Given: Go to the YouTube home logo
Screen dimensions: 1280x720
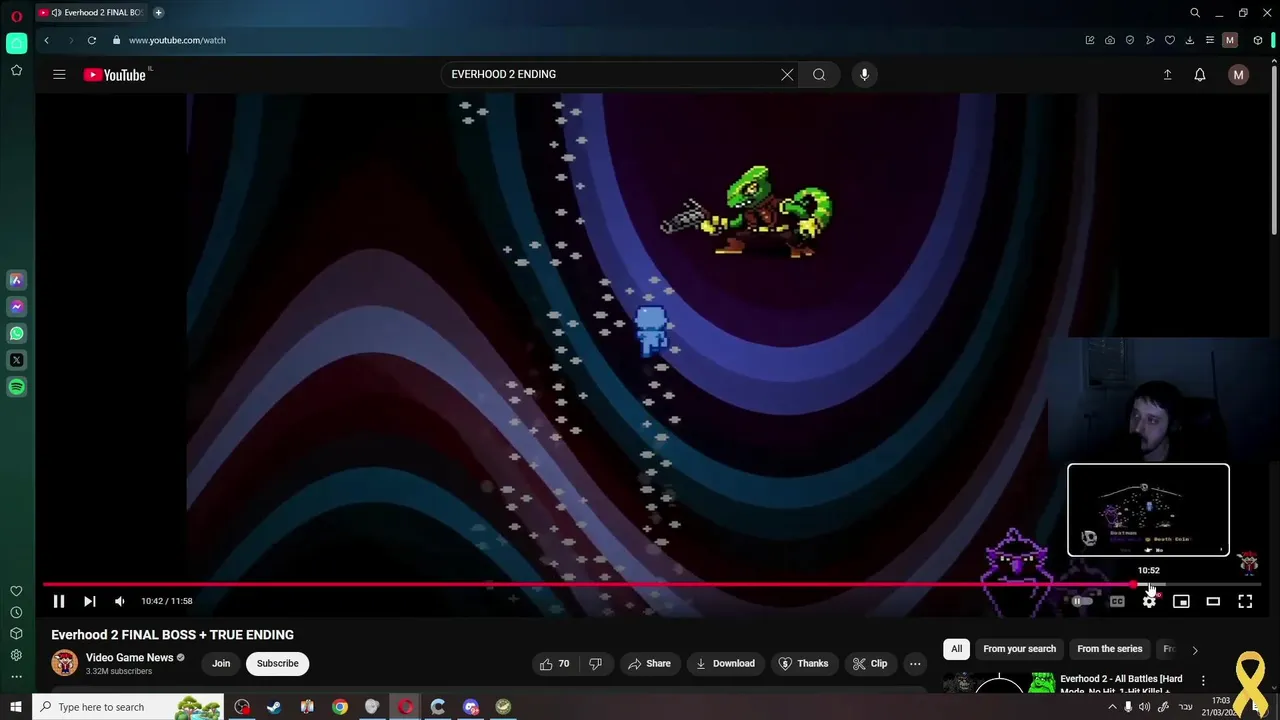Looking at the screenshot, I should coord(115,74).
